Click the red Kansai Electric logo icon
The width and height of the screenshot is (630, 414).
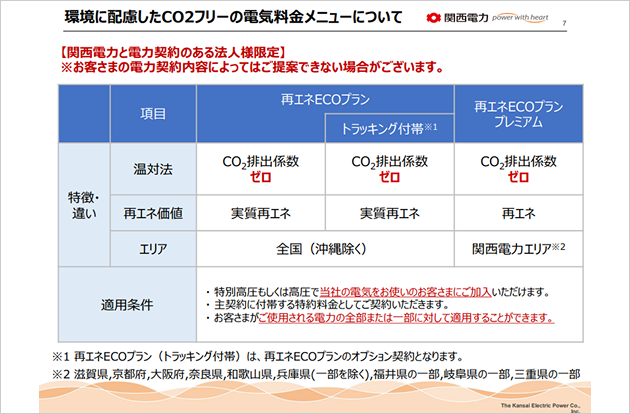tap(431, 17)
